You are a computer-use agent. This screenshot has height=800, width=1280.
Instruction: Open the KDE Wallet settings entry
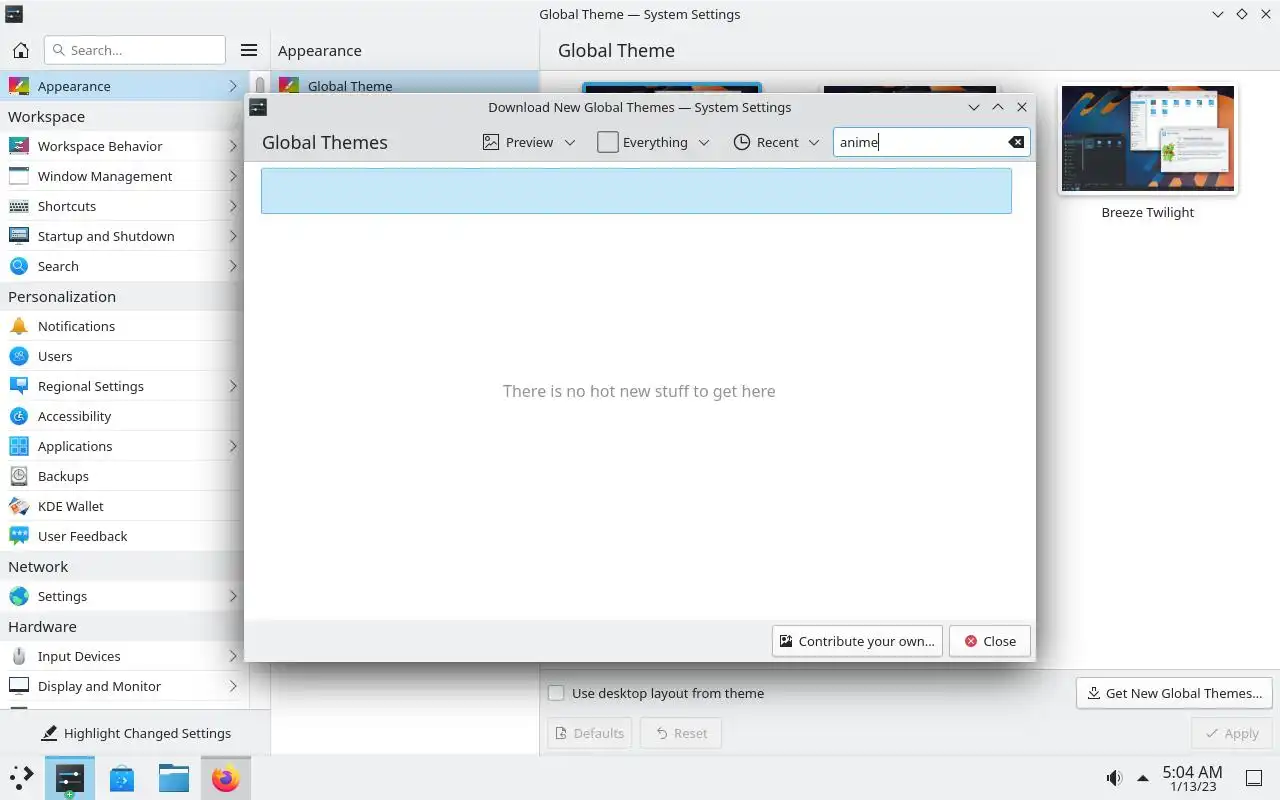click(x=122, y=506)
